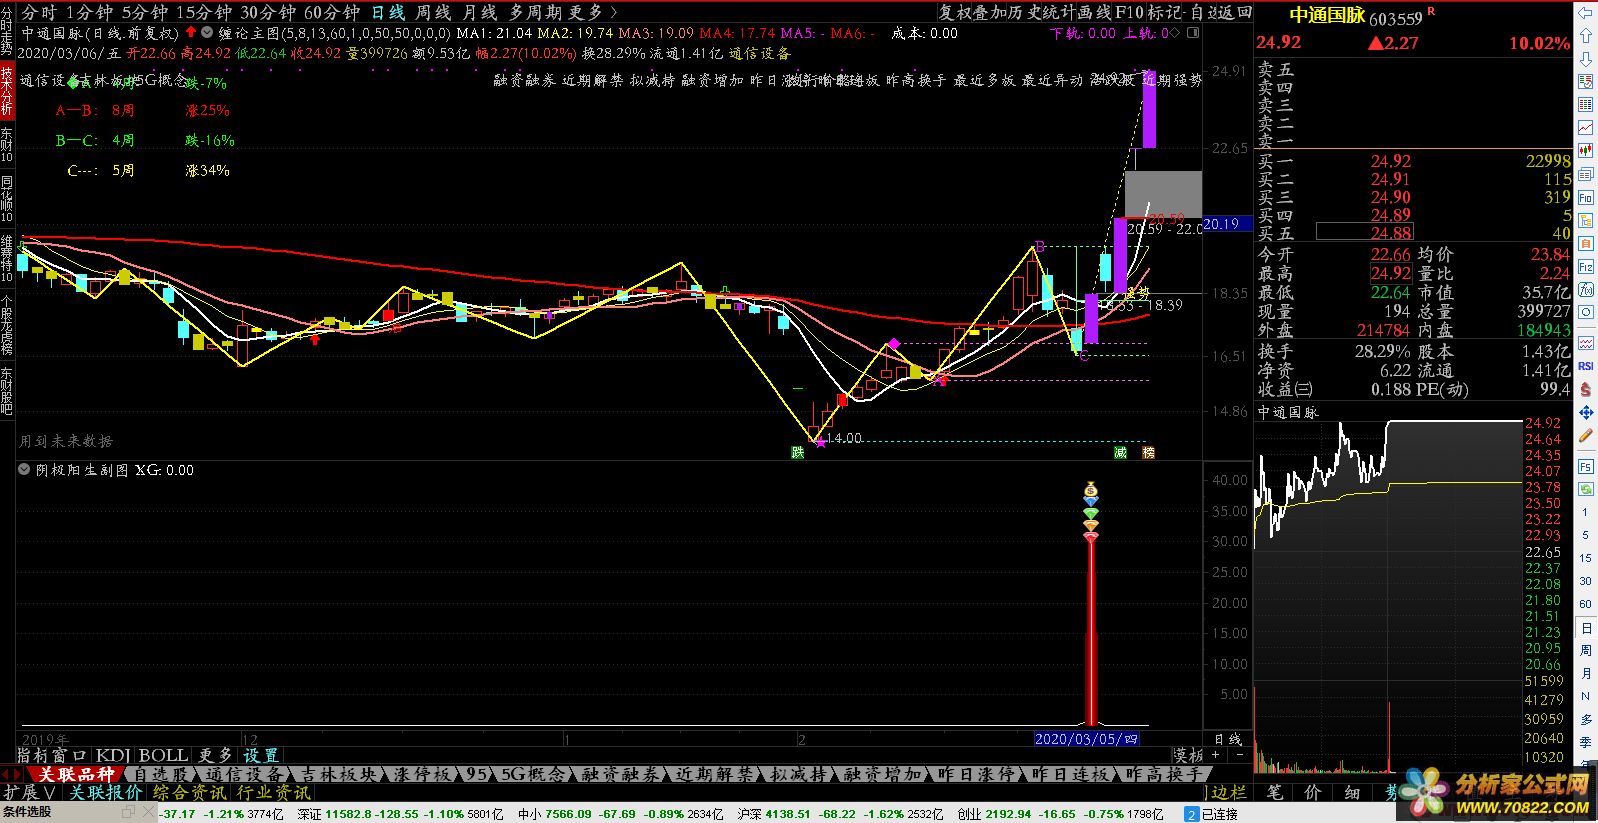
Task: Open the f(x) formula manager icon
Action: [1585, 290]
